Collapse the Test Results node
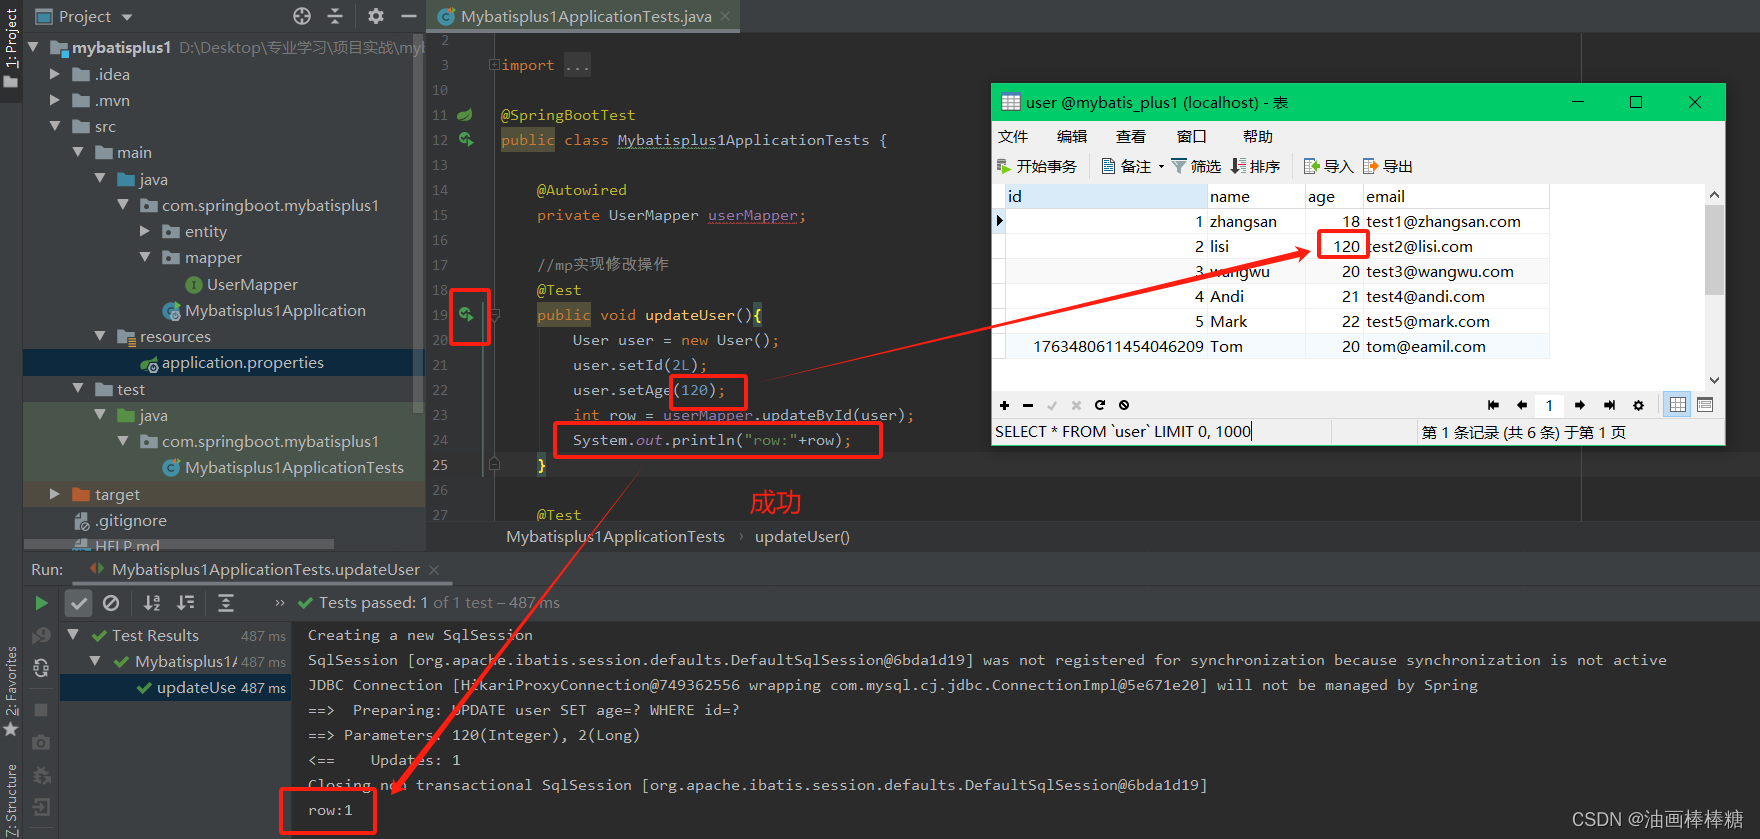Image resolution: width=1760 pixels, height=839 pixels. tap(73, 635)
